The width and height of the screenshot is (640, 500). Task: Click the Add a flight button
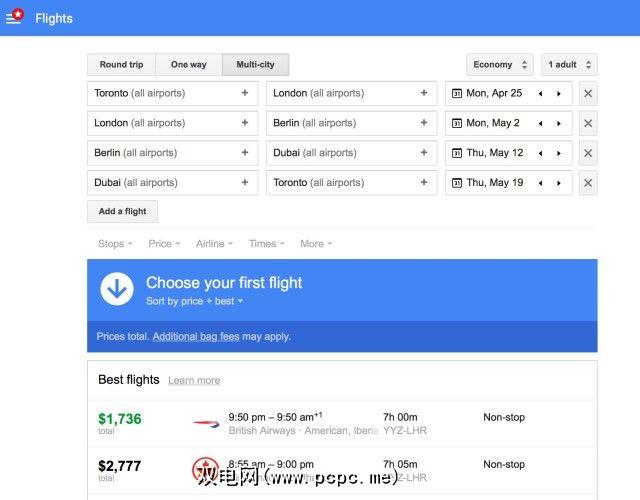pos(122,212)
